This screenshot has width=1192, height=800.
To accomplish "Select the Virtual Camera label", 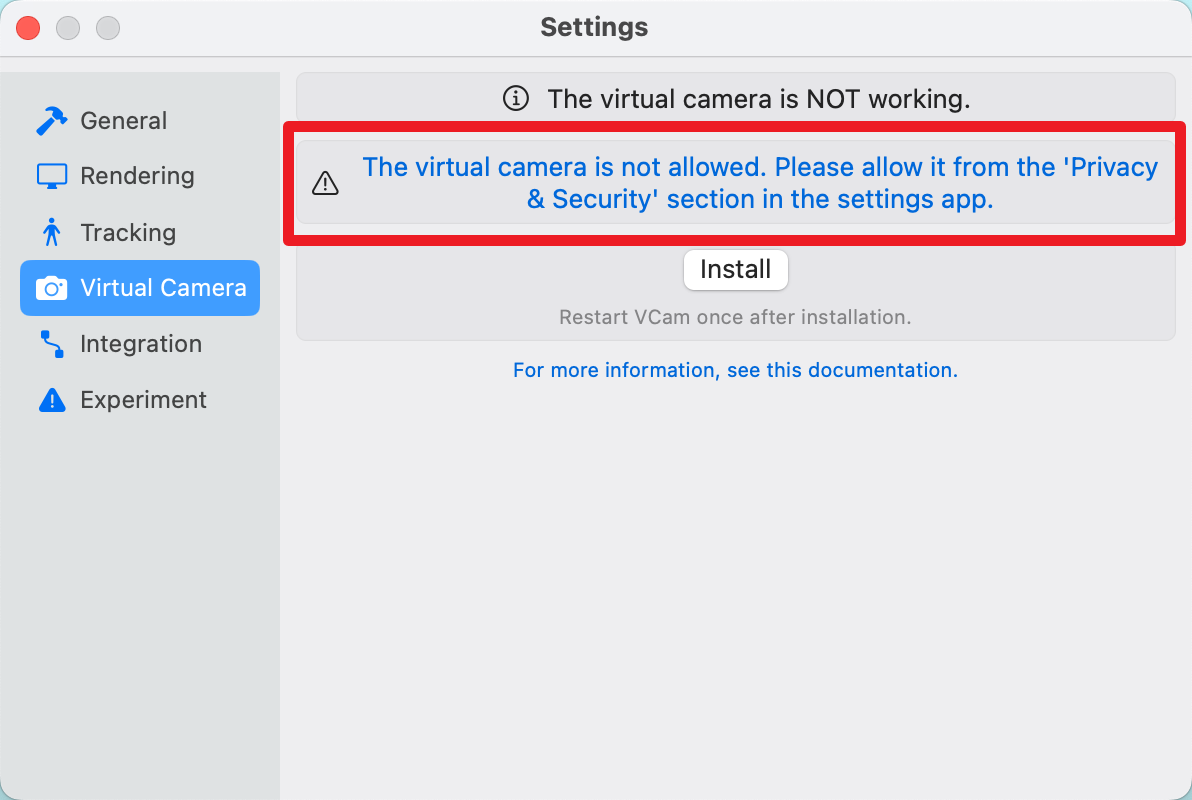I will 163,288.
